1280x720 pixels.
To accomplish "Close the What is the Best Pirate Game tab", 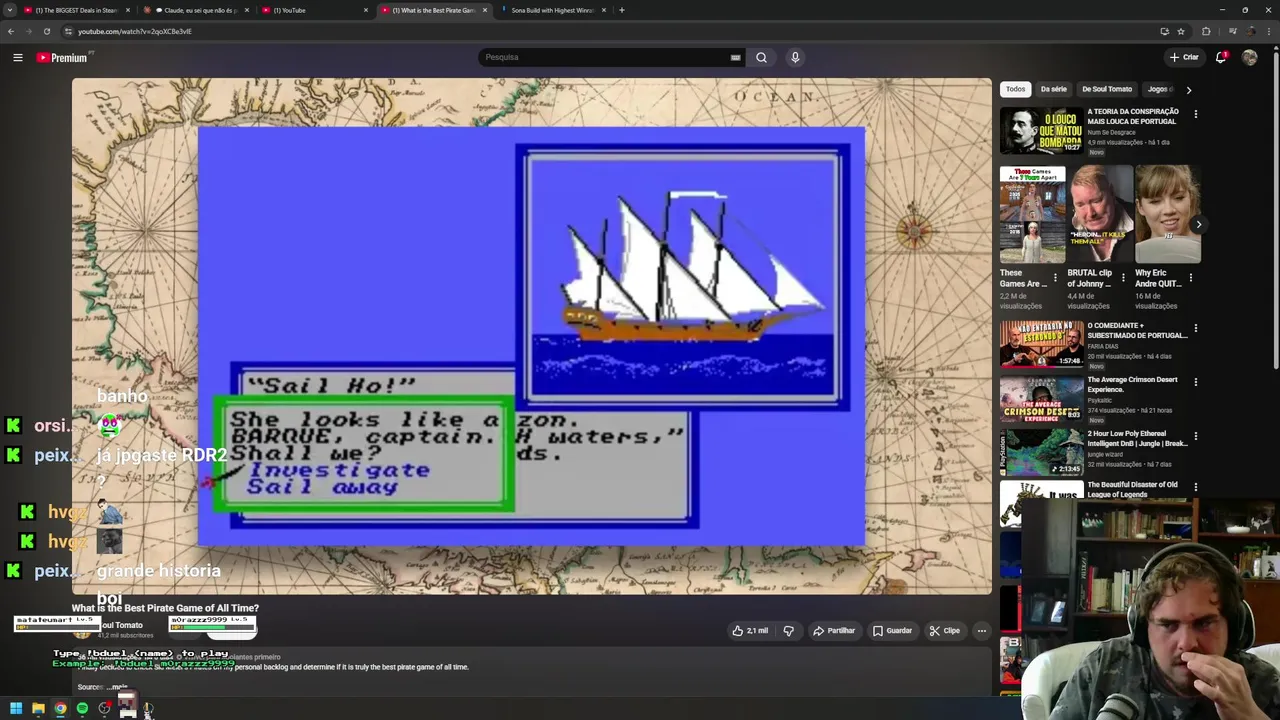I will coord(485,10).
